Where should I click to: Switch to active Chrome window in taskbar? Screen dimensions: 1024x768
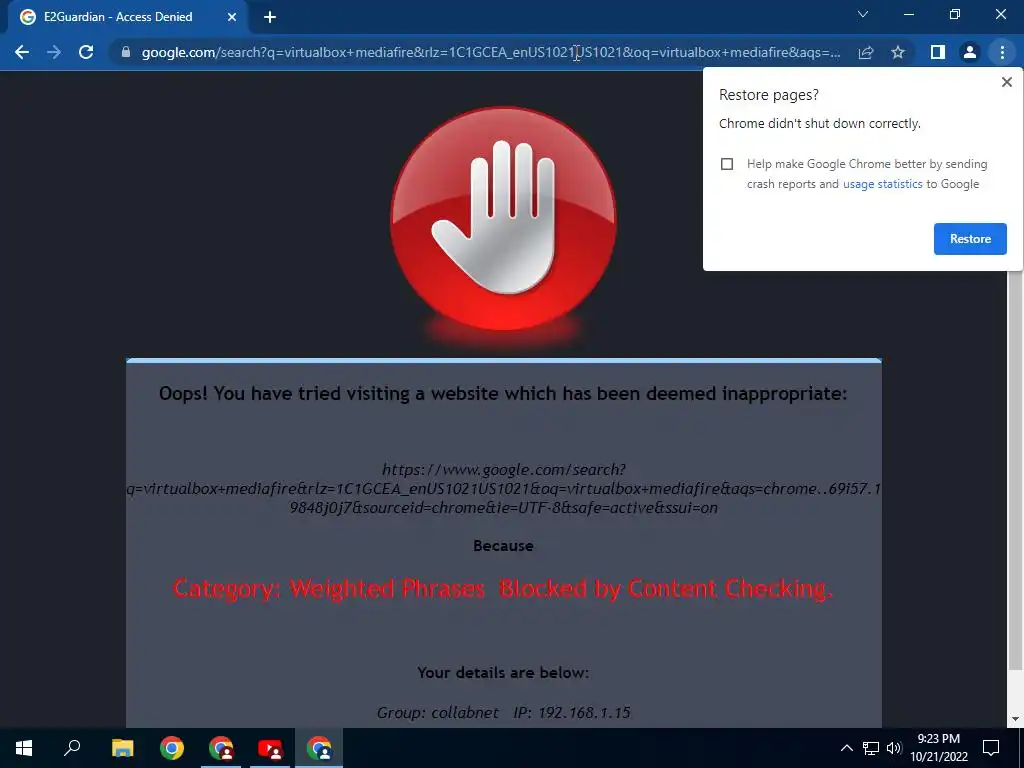319,748
